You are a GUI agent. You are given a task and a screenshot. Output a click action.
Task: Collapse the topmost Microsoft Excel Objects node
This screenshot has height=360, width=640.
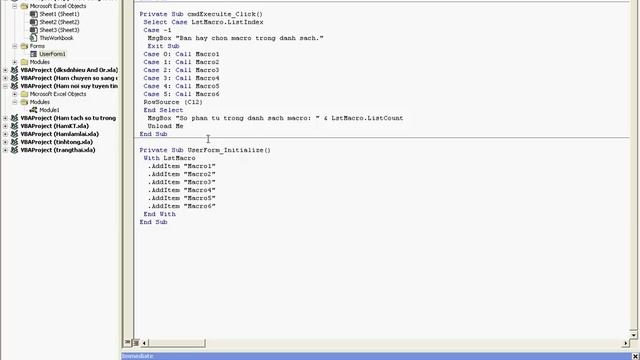(15, 6)
